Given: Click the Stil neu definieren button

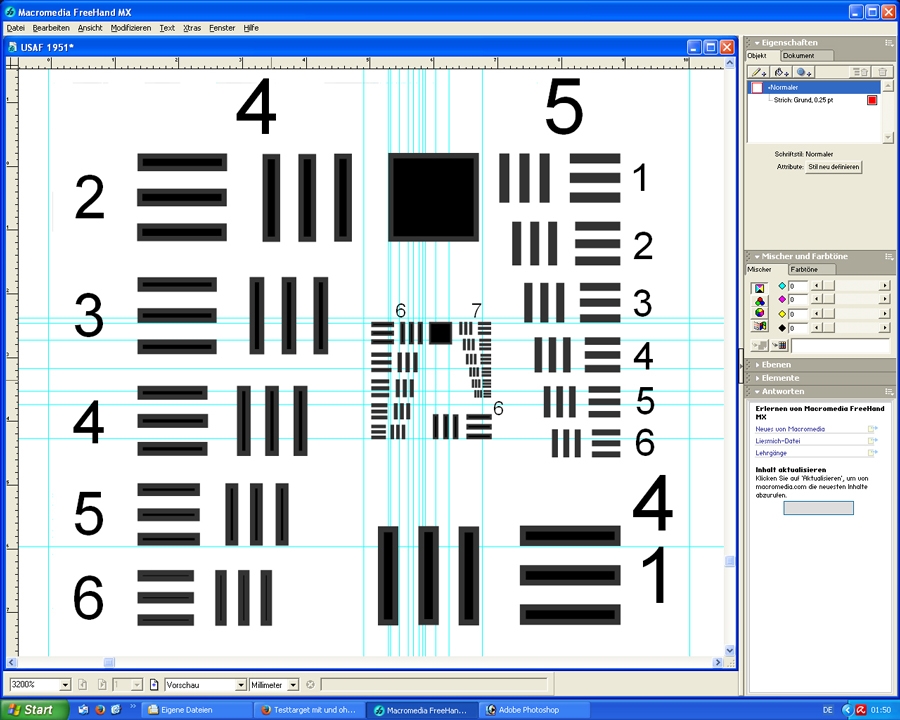Looking at the screenshot, I should pyautogui.click(x=834, y=167).
